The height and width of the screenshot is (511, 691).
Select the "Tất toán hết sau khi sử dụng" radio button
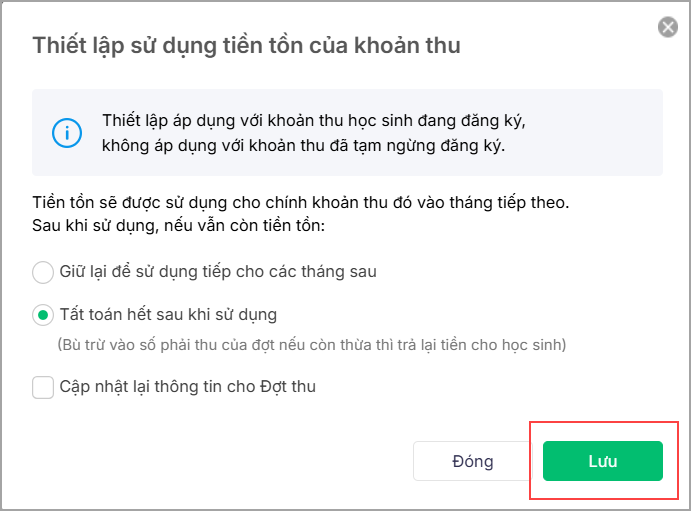(x=43, y=316)
